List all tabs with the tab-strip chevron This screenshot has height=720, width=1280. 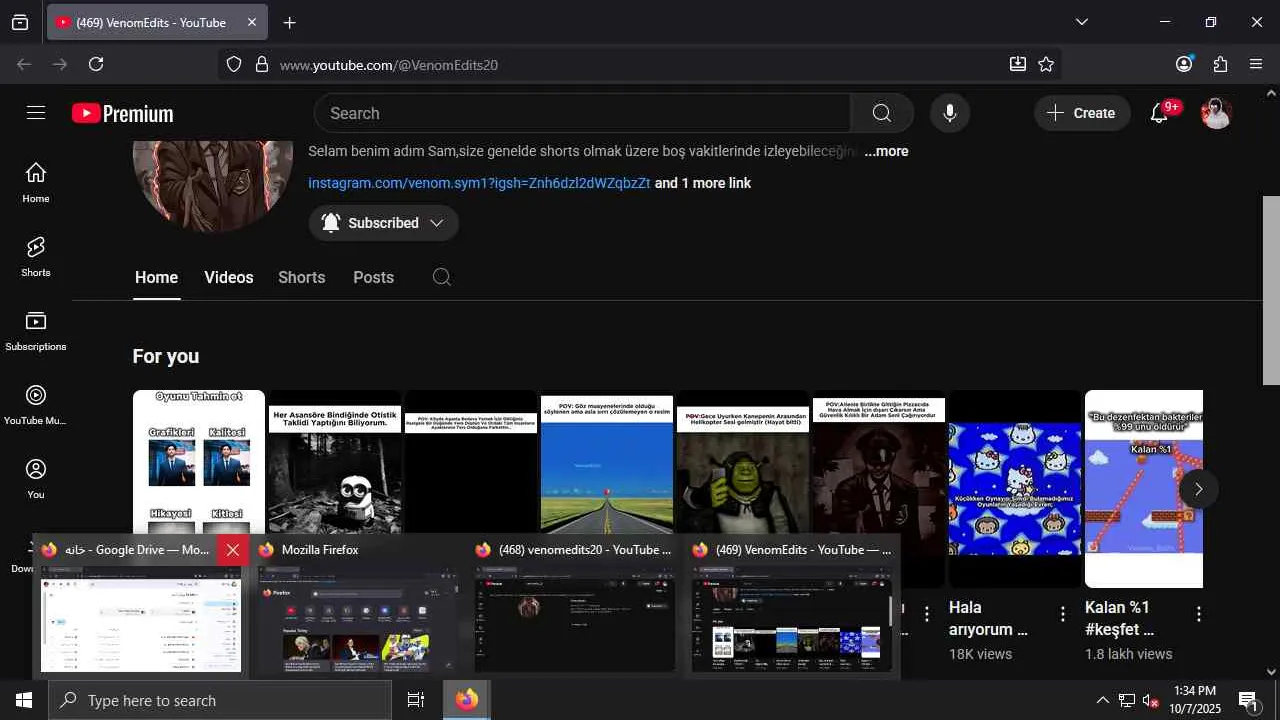tap(1082, 22)
